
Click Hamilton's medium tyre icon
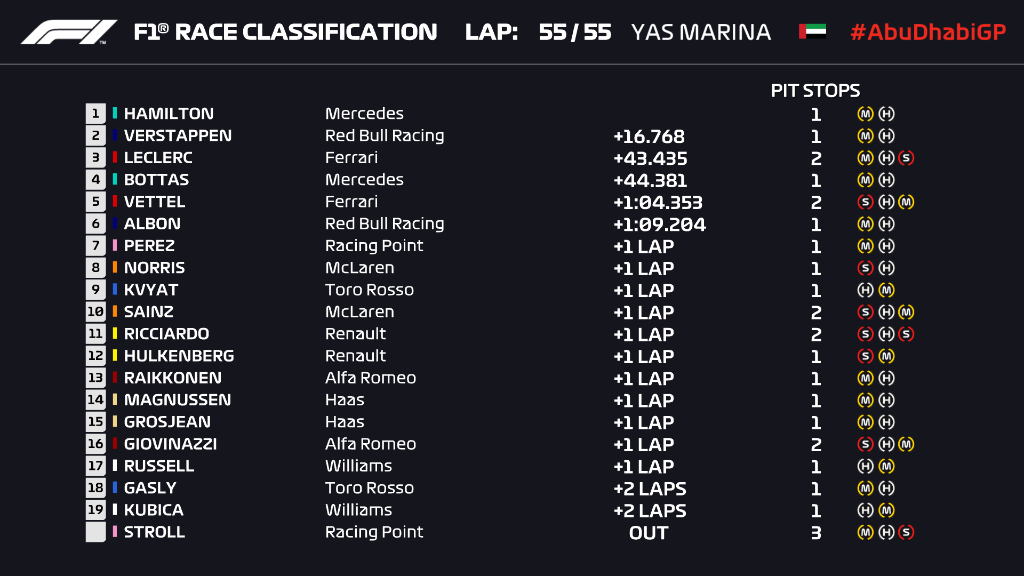865,114
